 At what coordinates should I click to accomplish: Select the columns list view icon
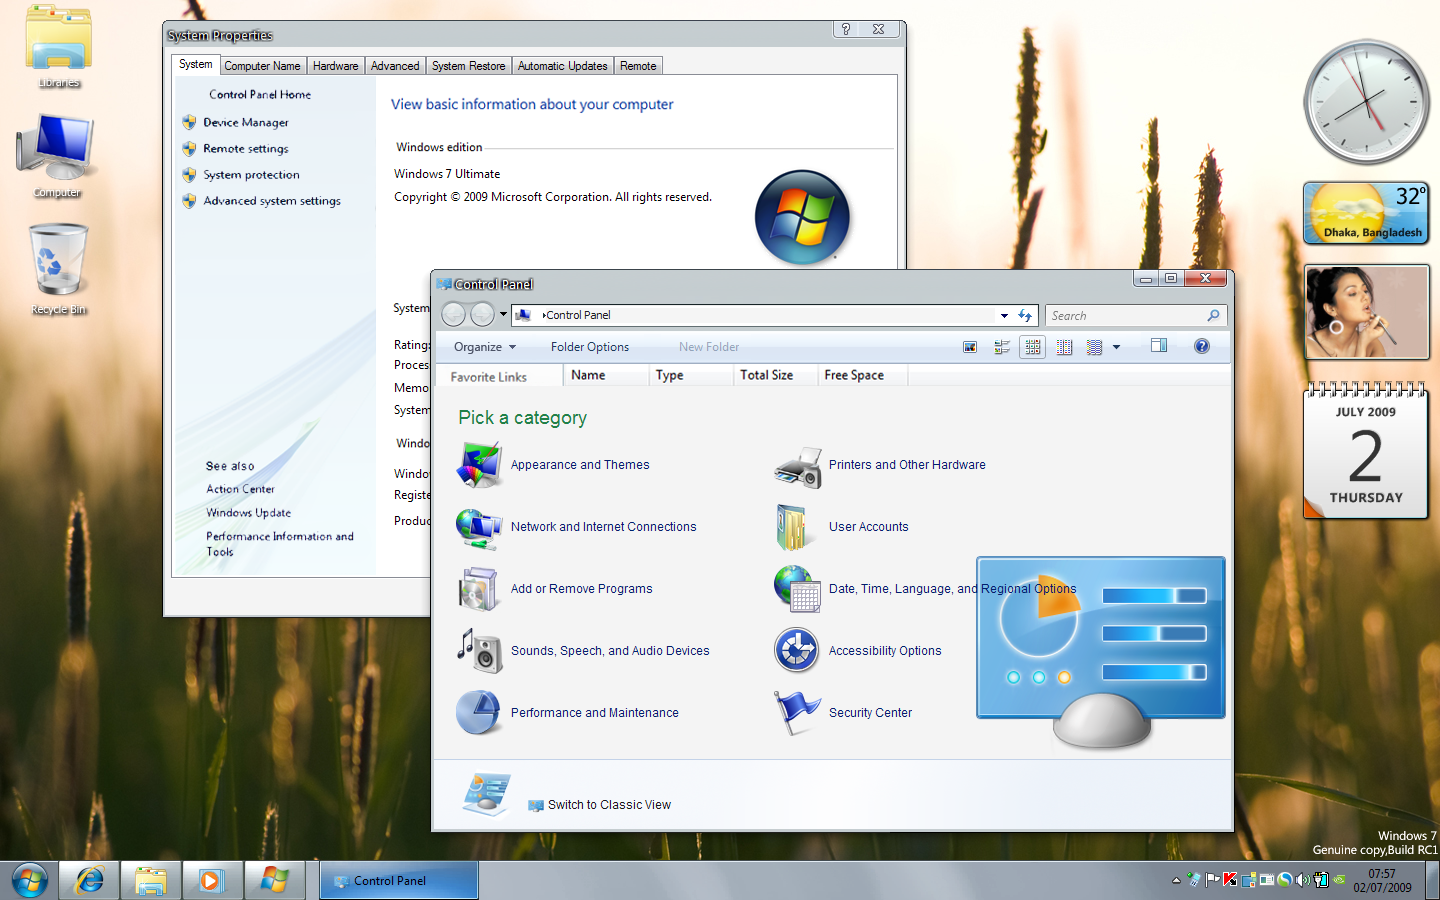point(1064,347)
